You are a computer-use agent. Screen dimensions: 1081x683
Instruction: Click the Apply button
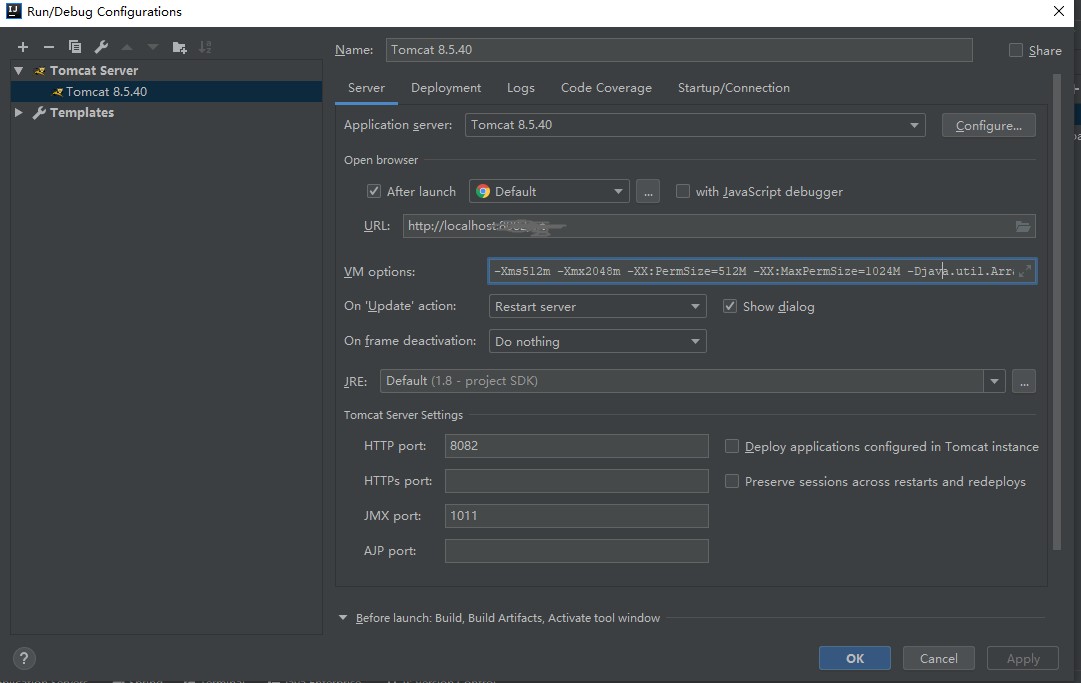1023,658
